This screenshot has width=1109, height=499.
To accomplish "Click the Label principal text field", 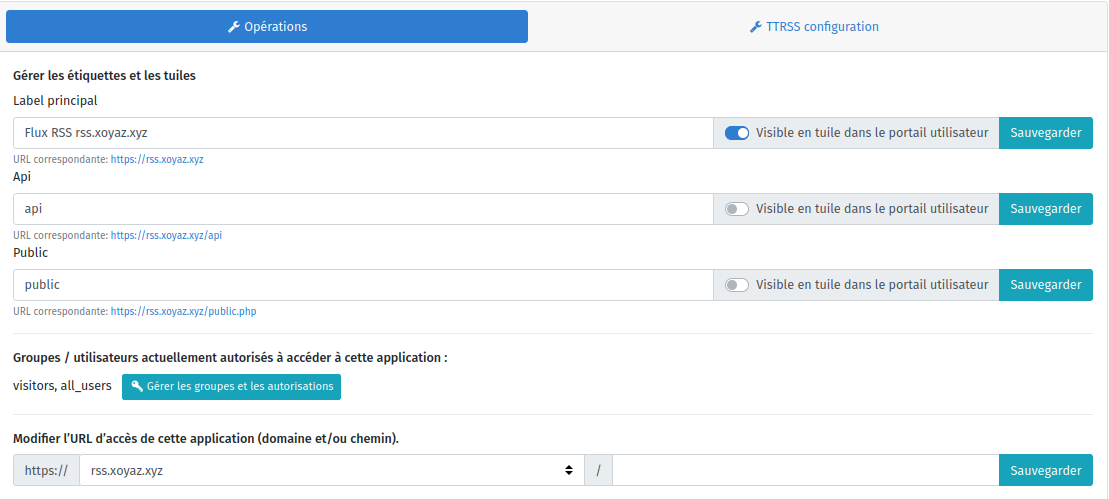I will [x=362, y=133].
